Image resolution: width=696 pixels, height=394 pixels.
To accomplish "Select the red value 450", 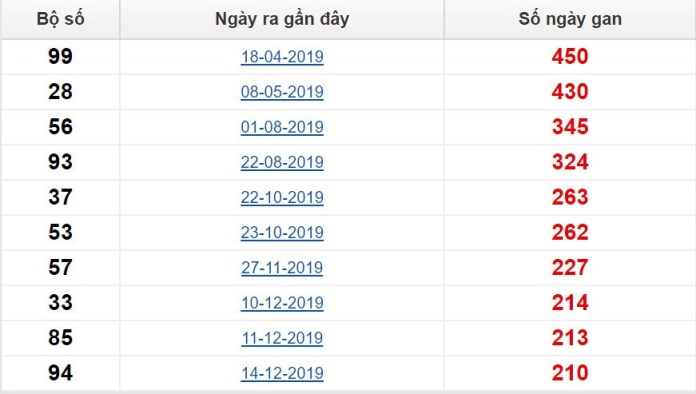I will tap(570, 56).
